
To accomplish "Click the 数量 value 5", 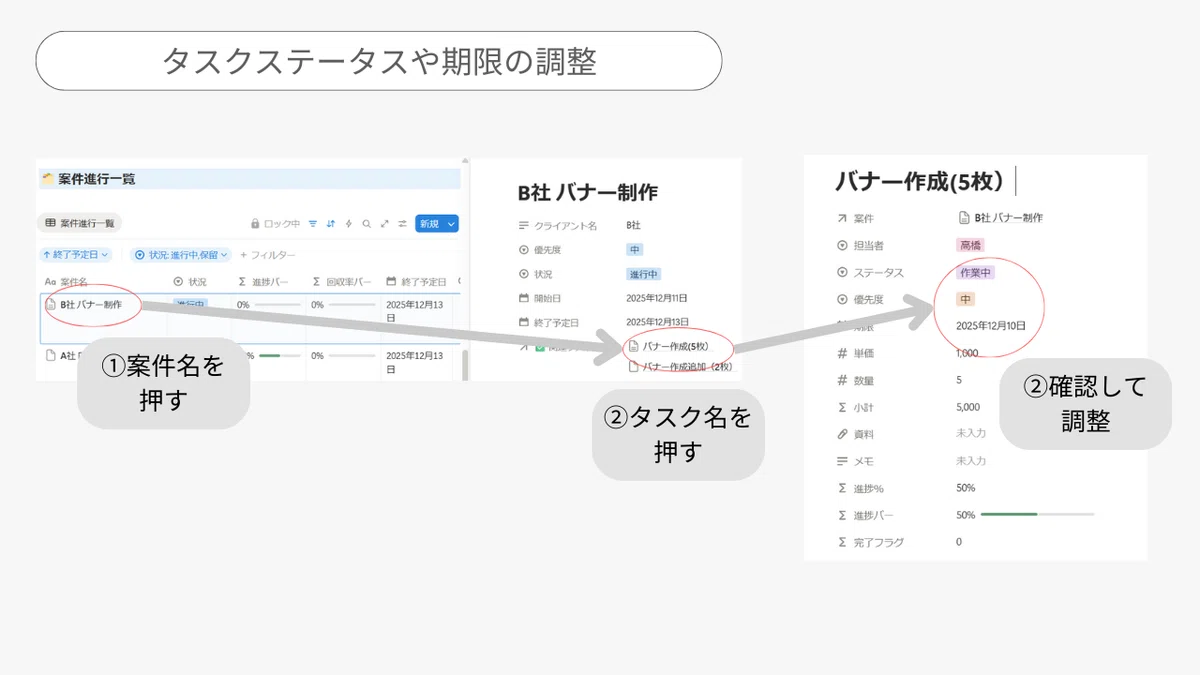I will point(959,380).
